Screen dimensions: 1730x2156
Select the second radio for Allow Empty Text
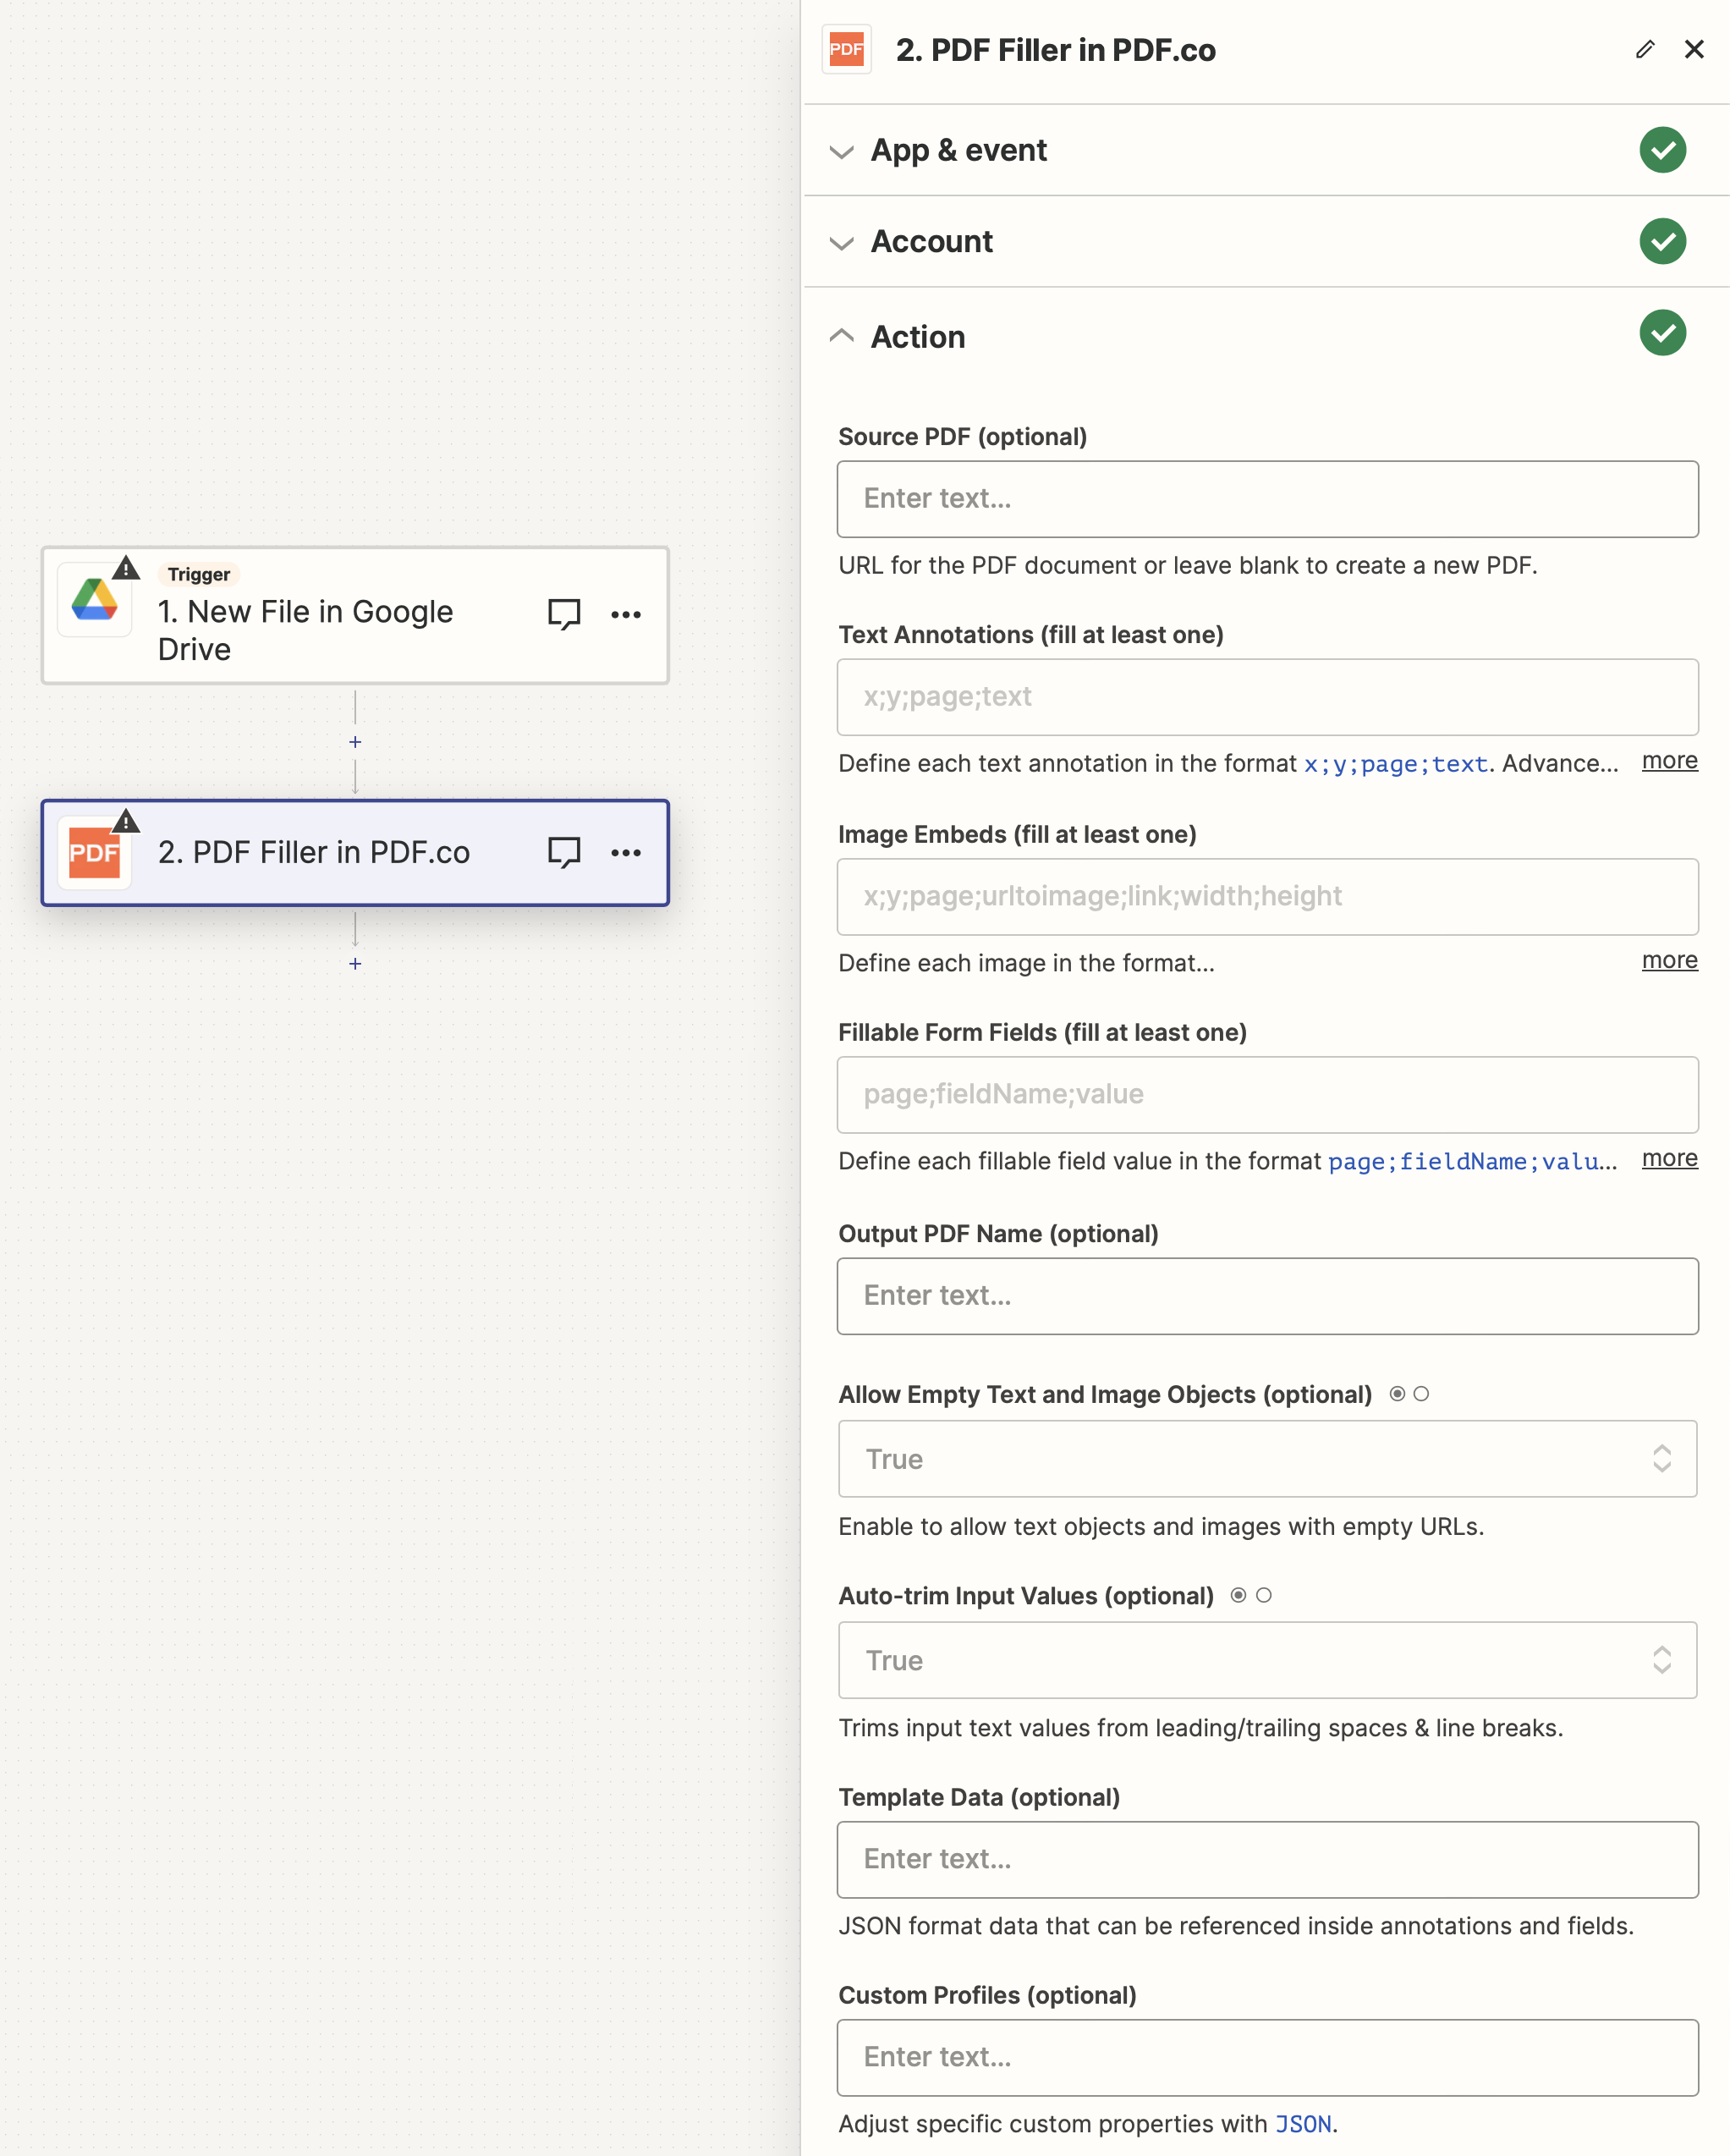click(1423, 1393)
